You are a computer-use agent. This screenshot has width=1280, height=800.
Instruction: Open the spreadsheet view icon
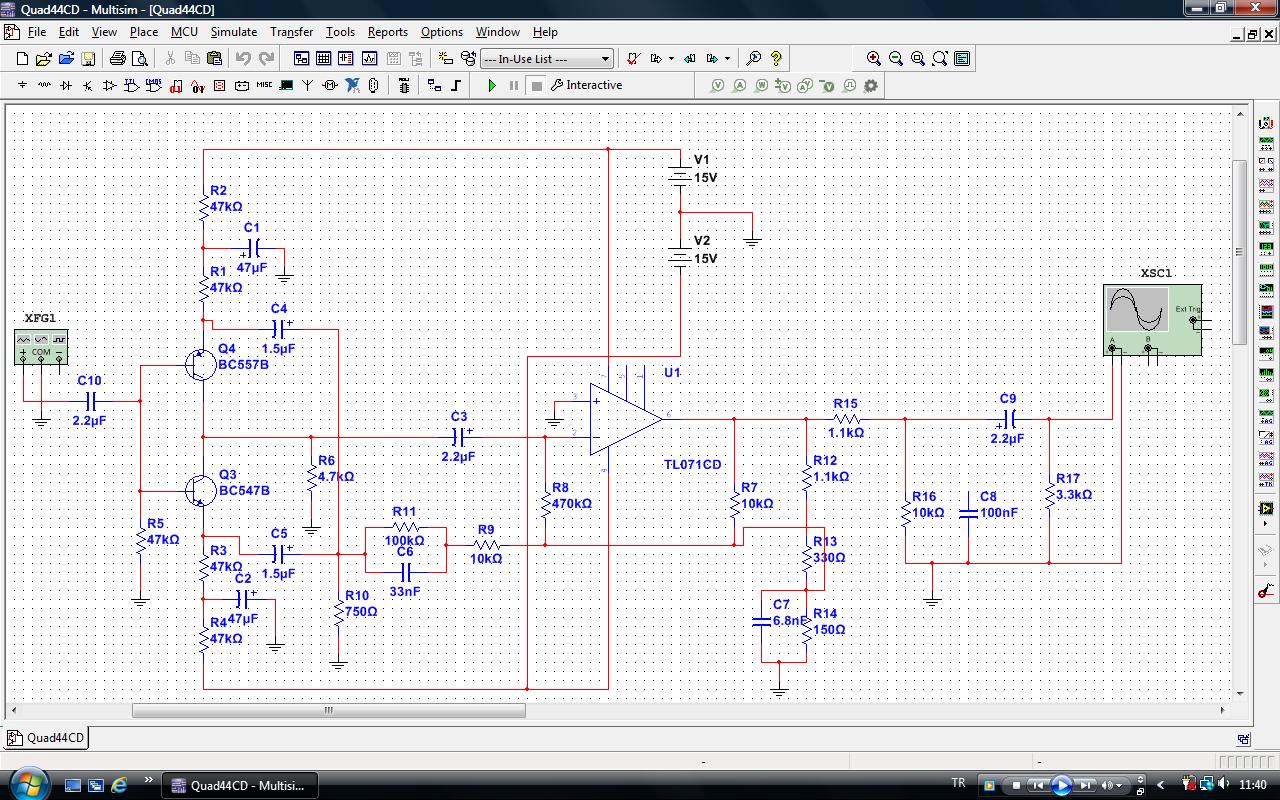click(323, 59)
